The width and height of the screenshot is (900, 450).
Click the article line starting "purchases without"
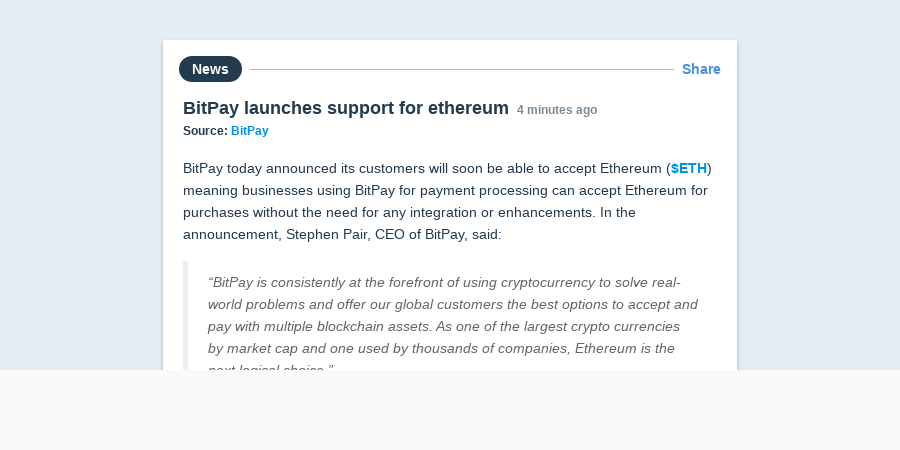(x=409, y=212)
